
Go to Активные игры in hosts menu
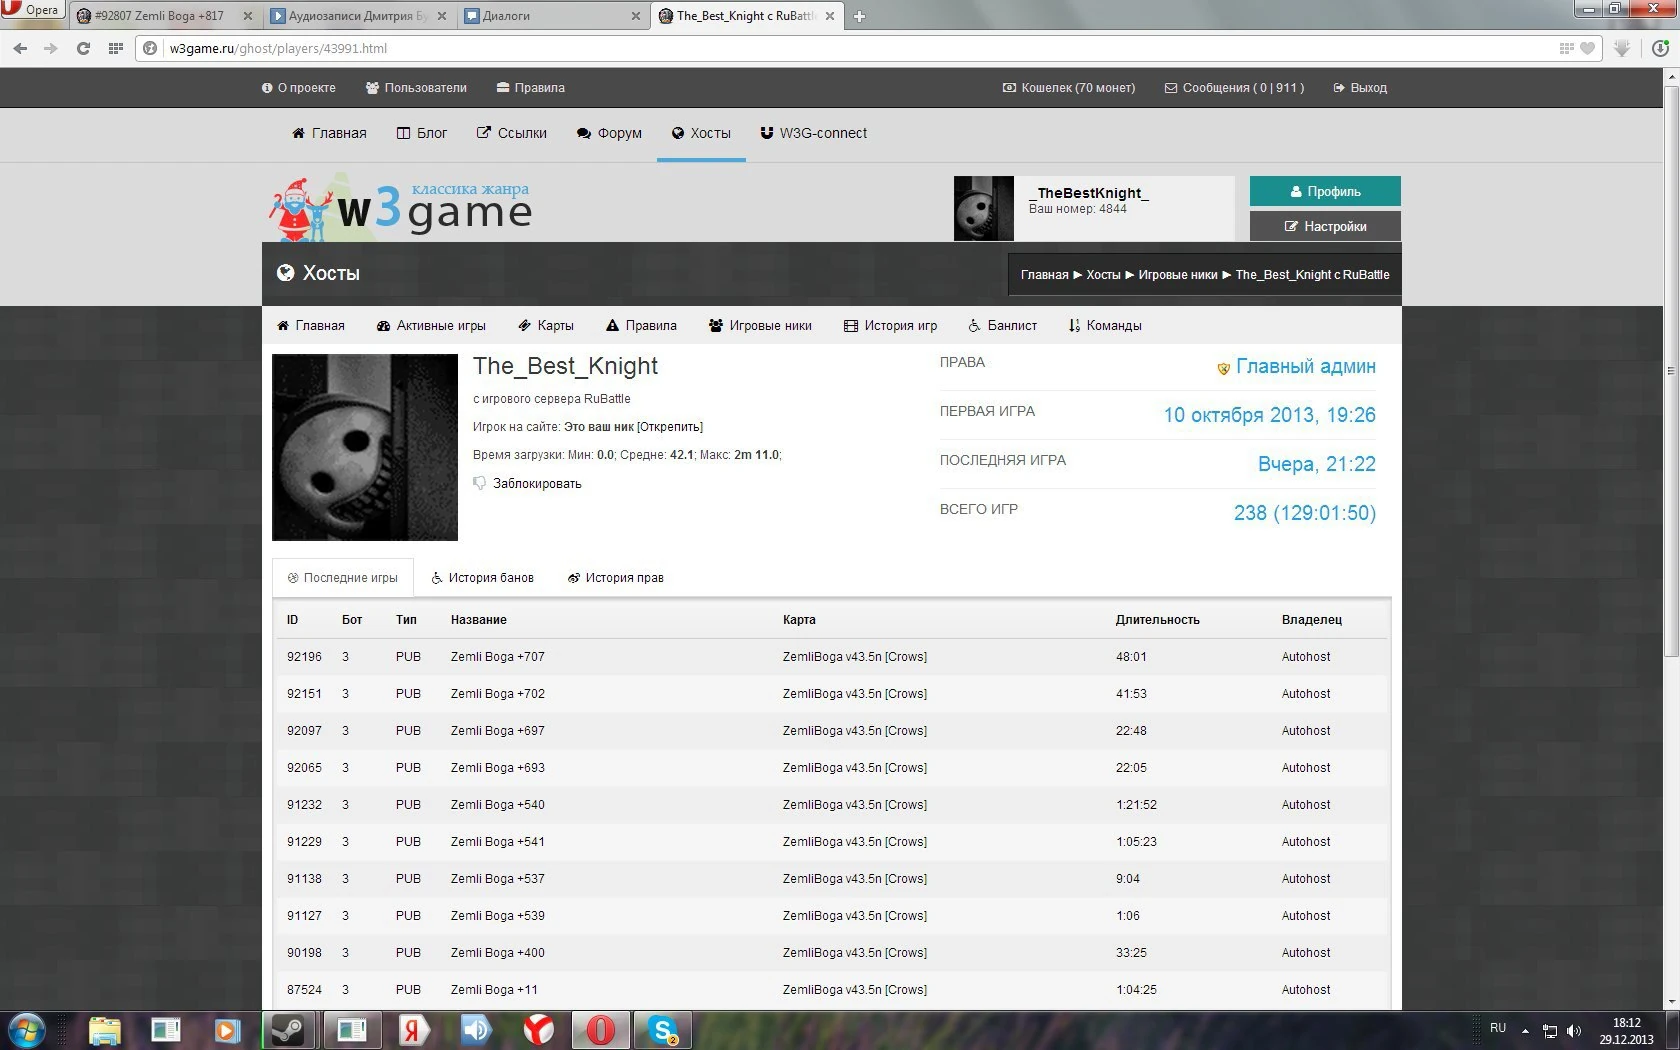431,326
